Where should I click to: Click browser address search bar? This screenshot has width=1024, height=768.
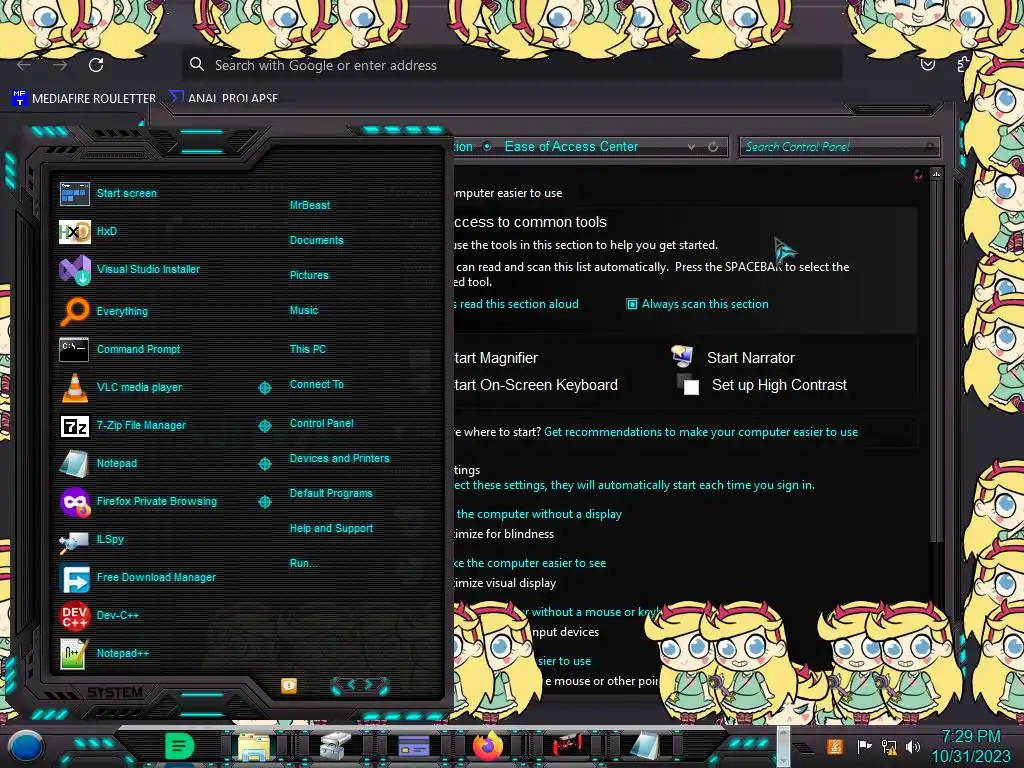click(x=512, y=65)
